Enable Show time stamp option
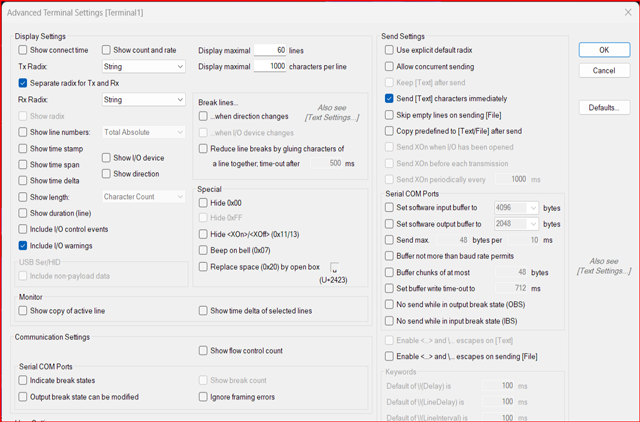Image resolution: width=640 pixels, height=422 pixels. (x=24, y=148)
